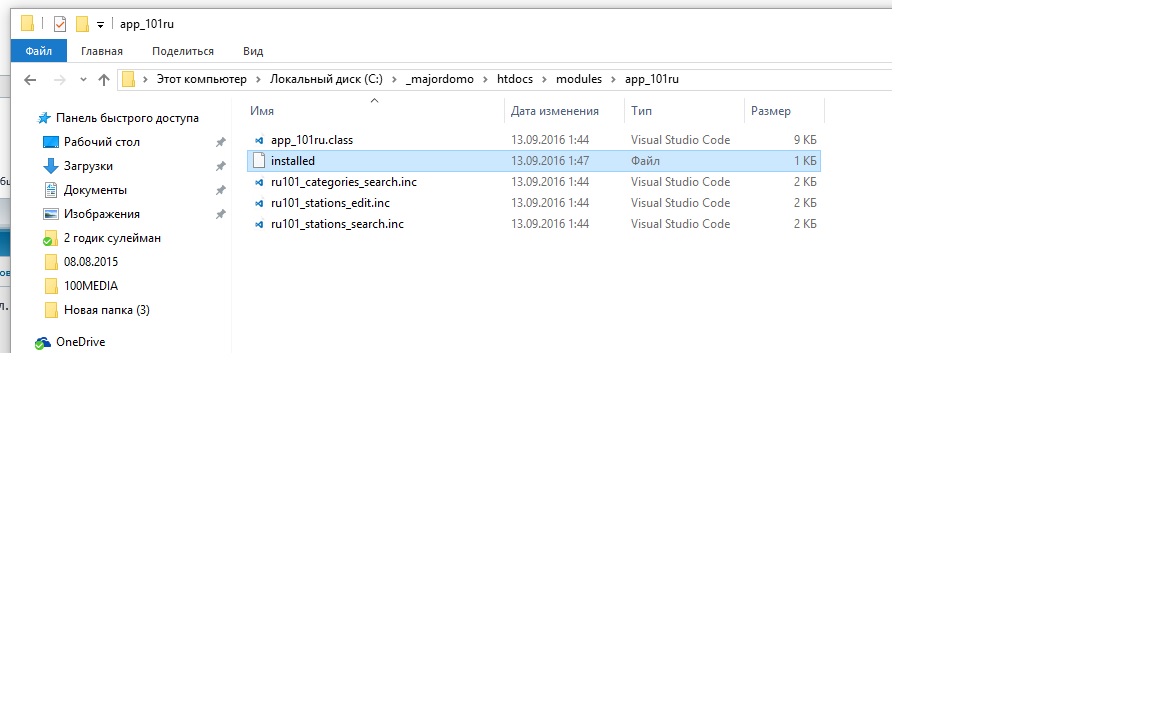Open the recent locations dropdown arrow
Image resolution: width=1152 pixels, height=720 pixels.
(x=83, y=79)
